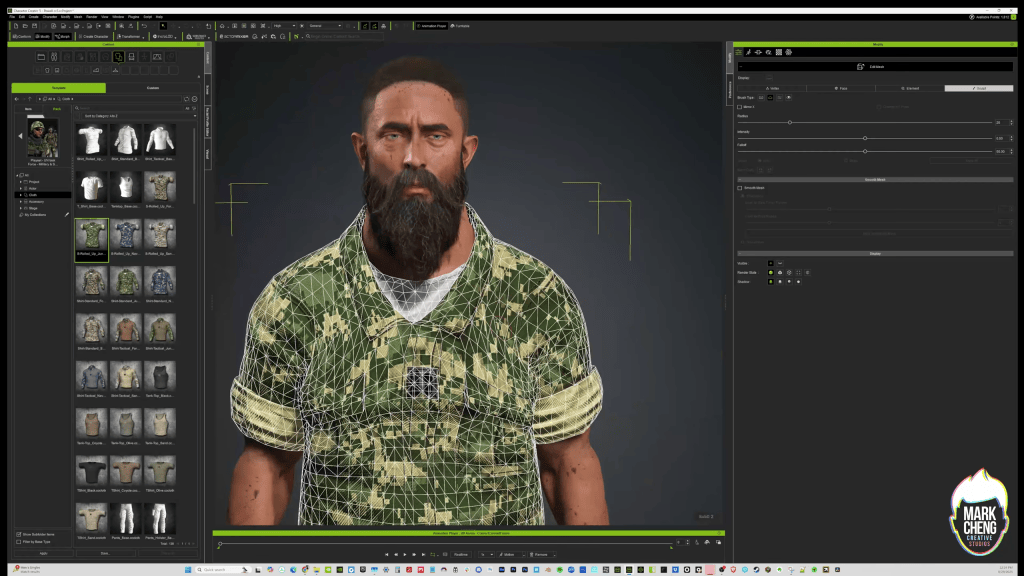Select the arrow Select tool in the toolbar
1024x576 pixels.
163,26
